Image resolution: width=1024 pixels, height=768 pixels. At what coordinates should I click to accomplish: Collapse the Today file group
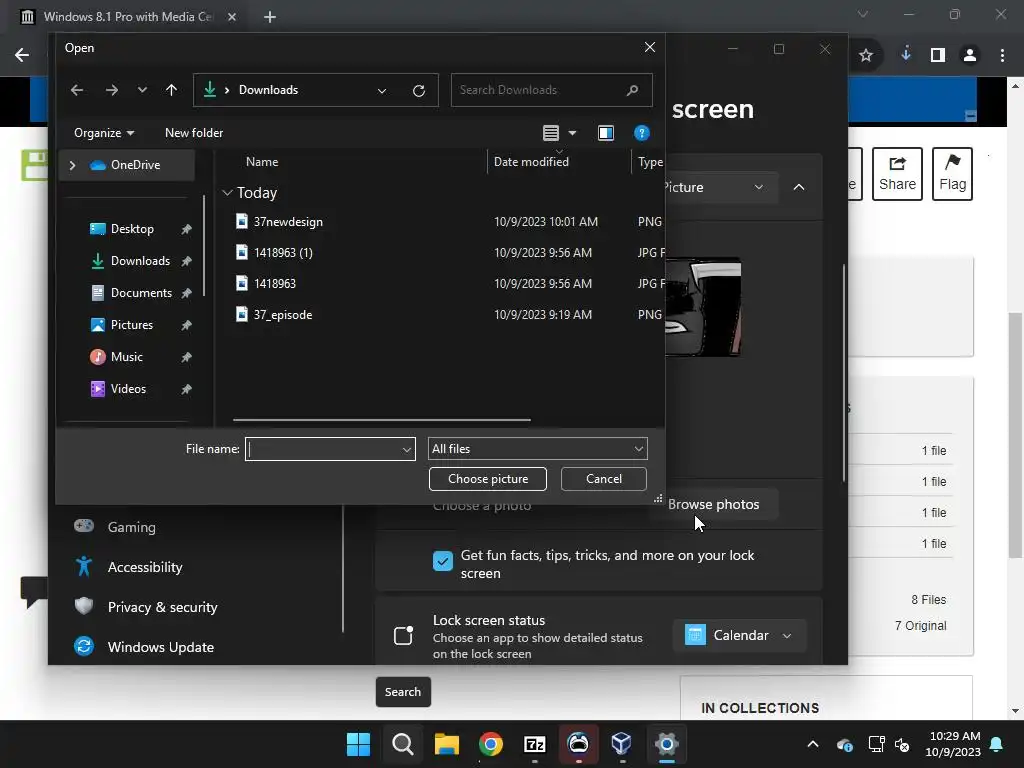point(227,193)
